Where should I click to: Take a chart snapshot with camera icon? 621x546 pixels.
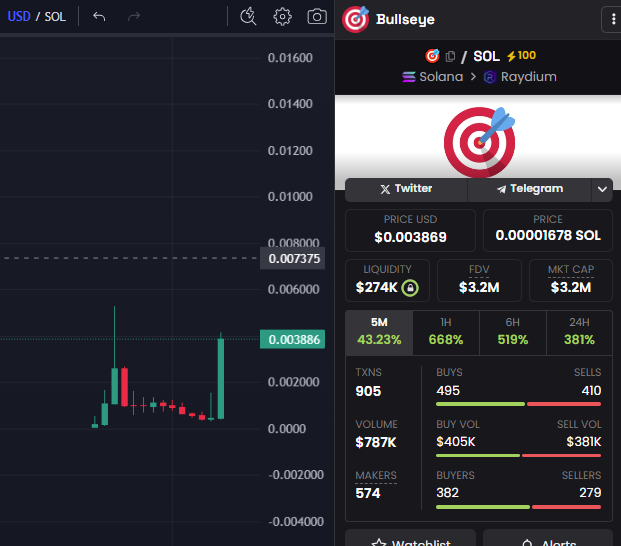click(x=317, y=17)
